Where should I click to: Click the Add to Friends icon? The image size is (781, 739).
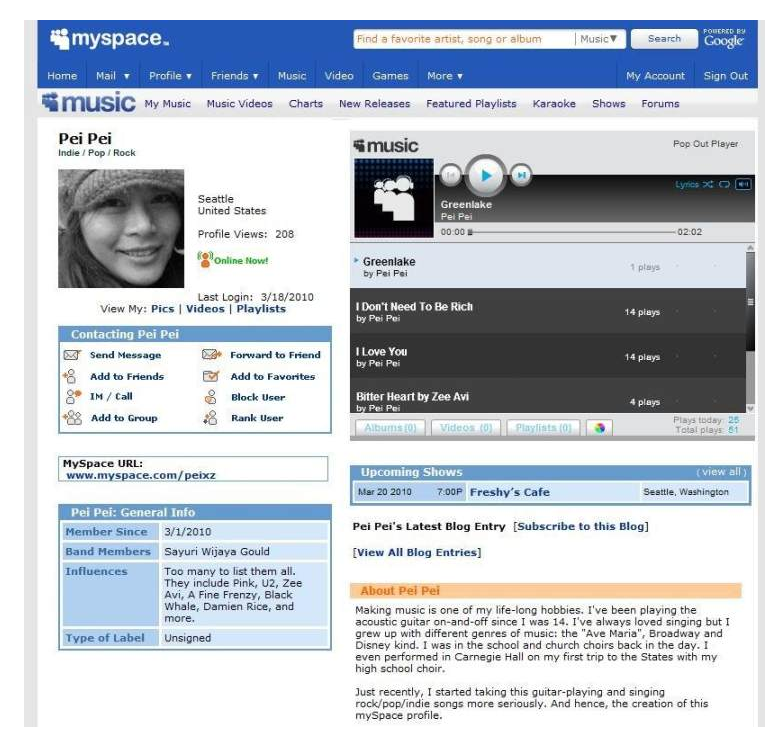click(70, 376)
